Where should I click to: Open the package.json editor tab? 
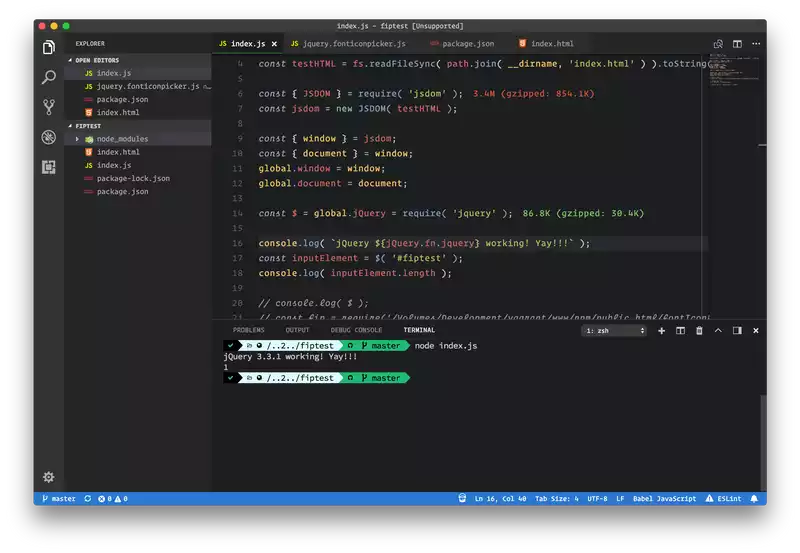(462, 44)
